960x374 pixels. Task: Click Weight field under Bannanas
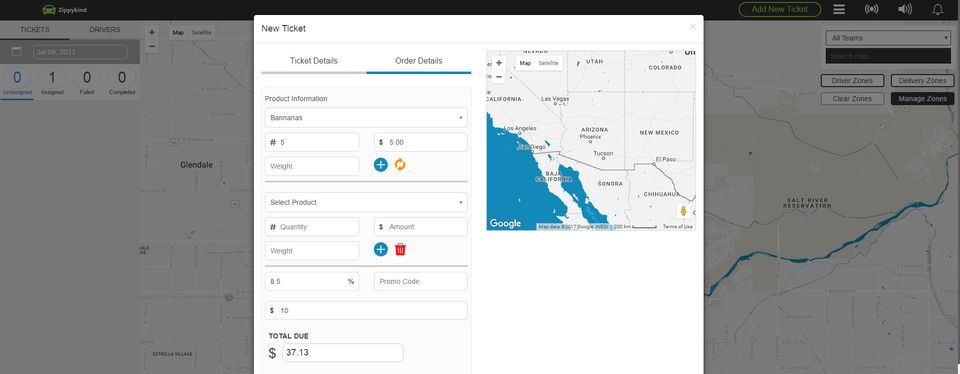point(312,166)
